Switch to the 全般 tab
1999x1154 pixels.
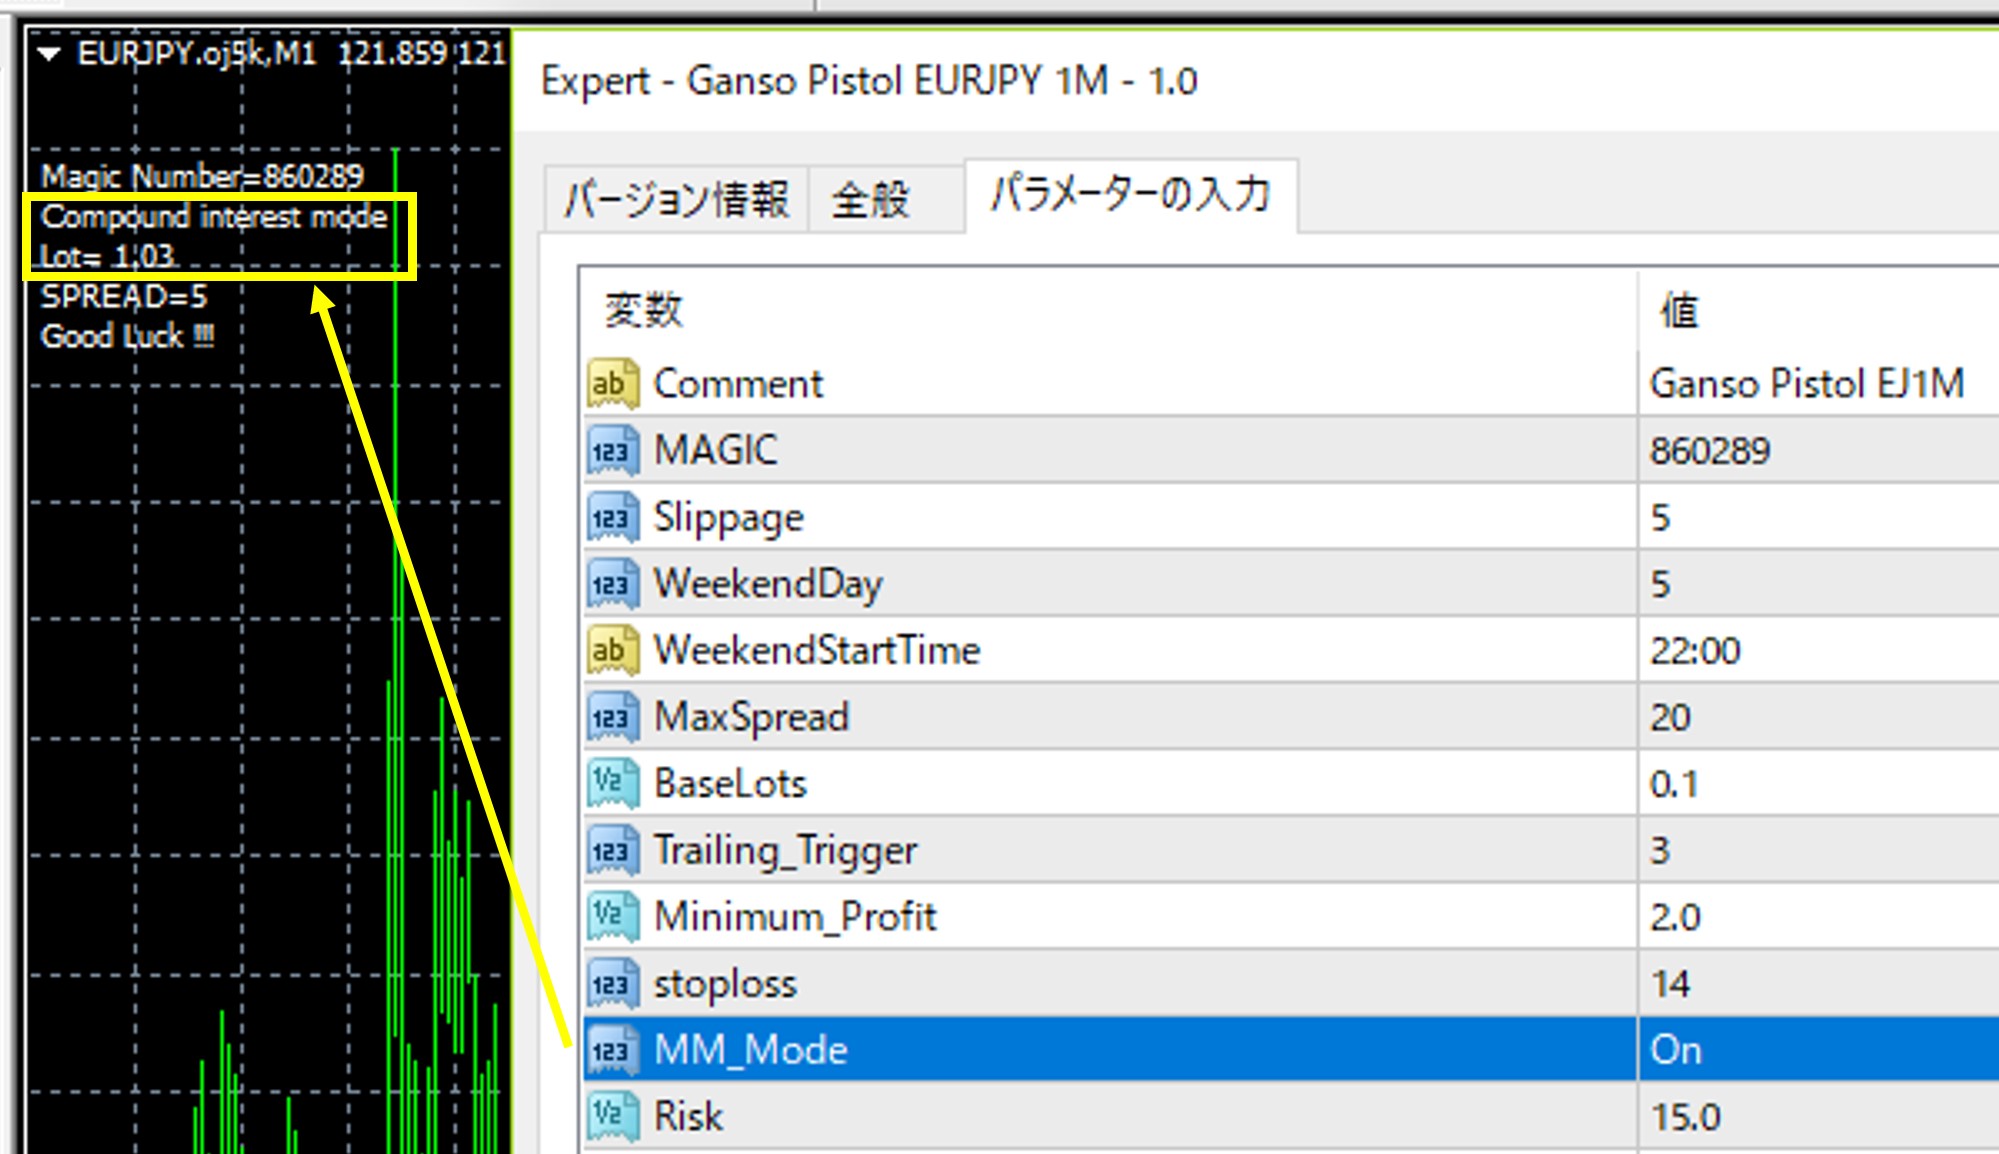point(871,199)
